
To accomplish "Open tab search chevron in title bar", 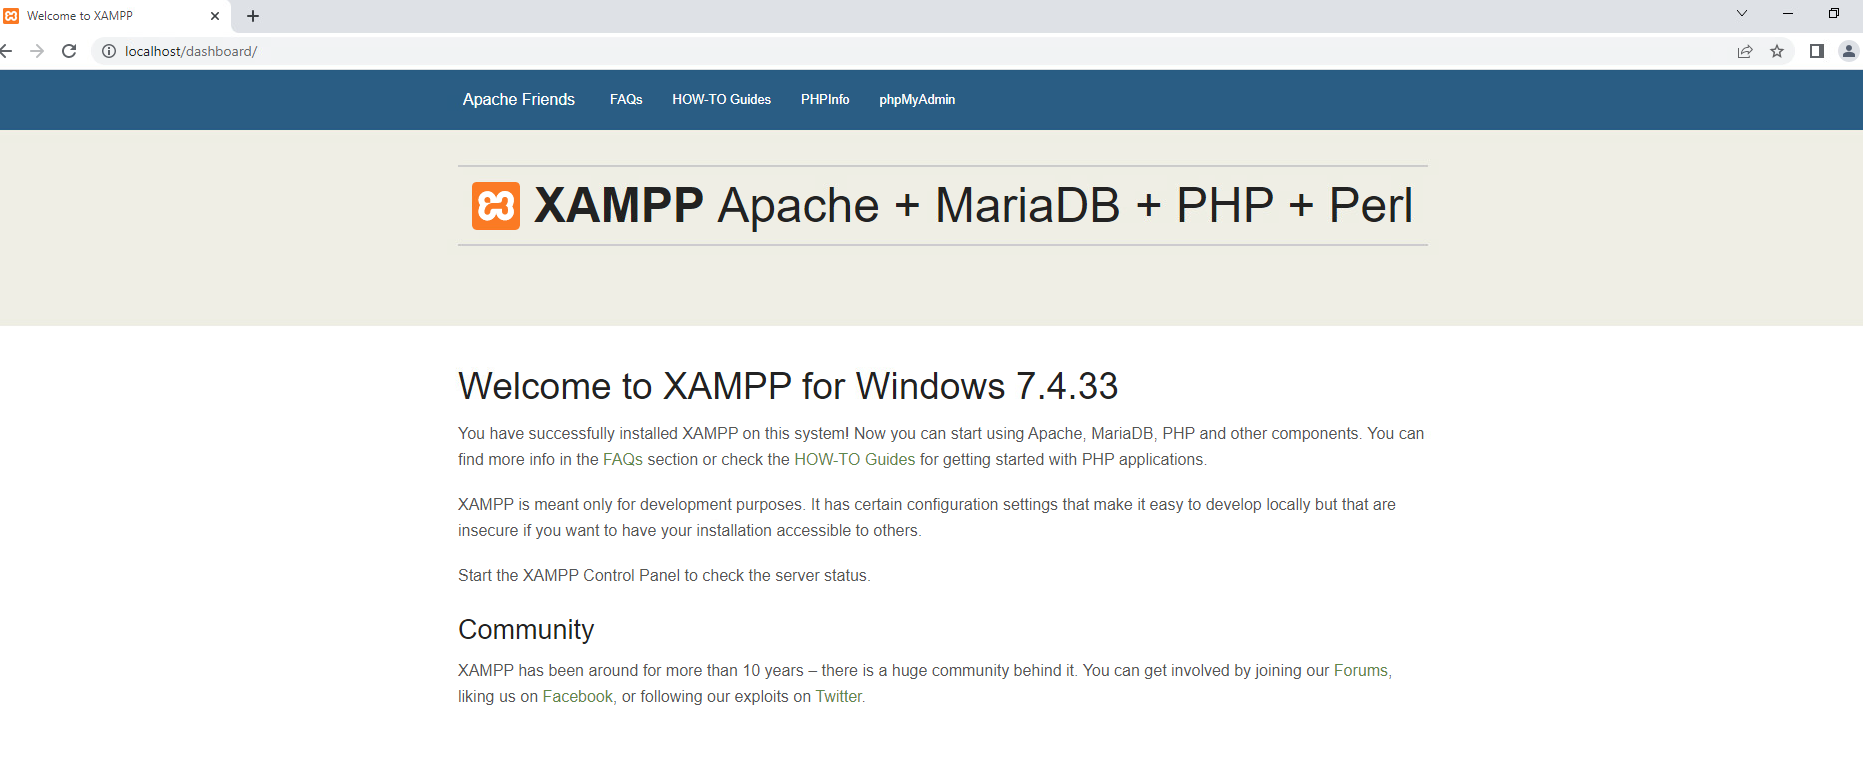I will click(x=1742, y=14).
